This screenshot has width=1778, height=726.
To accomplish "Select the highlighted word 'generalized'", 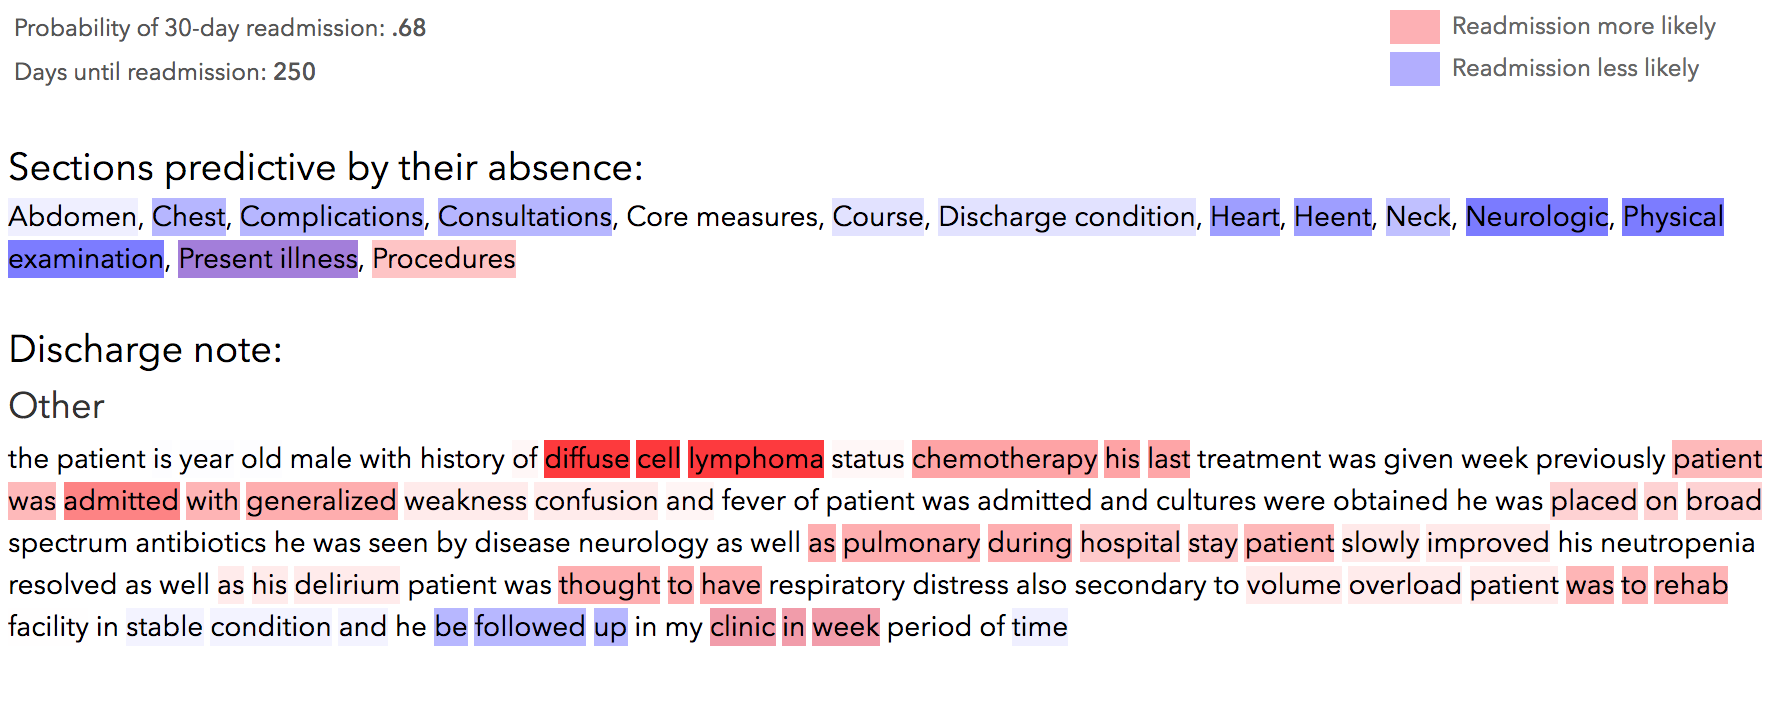I will (x=321, y=501).
